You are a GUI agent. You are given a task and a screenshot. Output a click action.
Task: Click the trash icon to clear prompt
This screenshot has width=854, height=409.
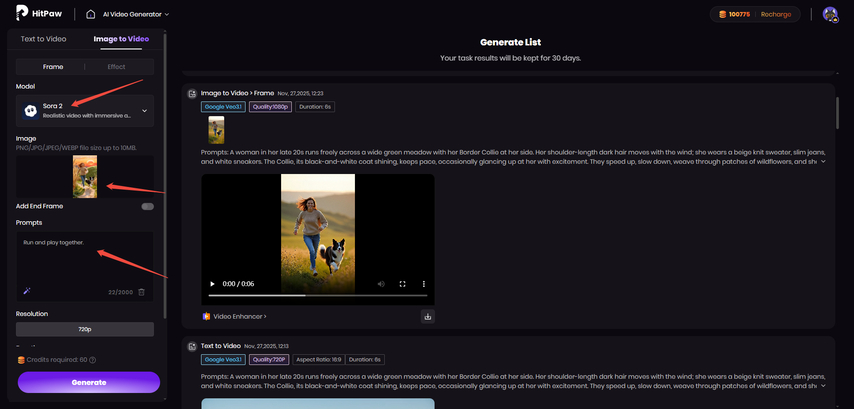[141, 291]
